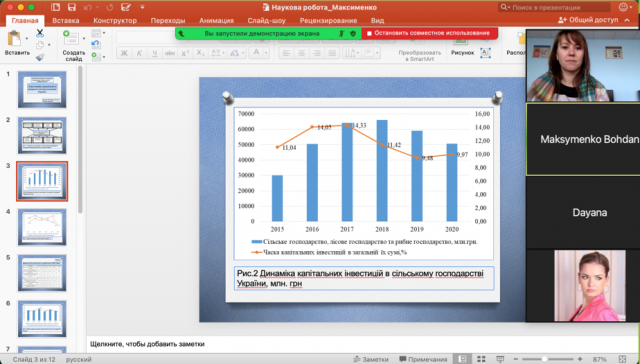Click the Общий доступ button
Screen dimensions: 640x364
point(588,20)
